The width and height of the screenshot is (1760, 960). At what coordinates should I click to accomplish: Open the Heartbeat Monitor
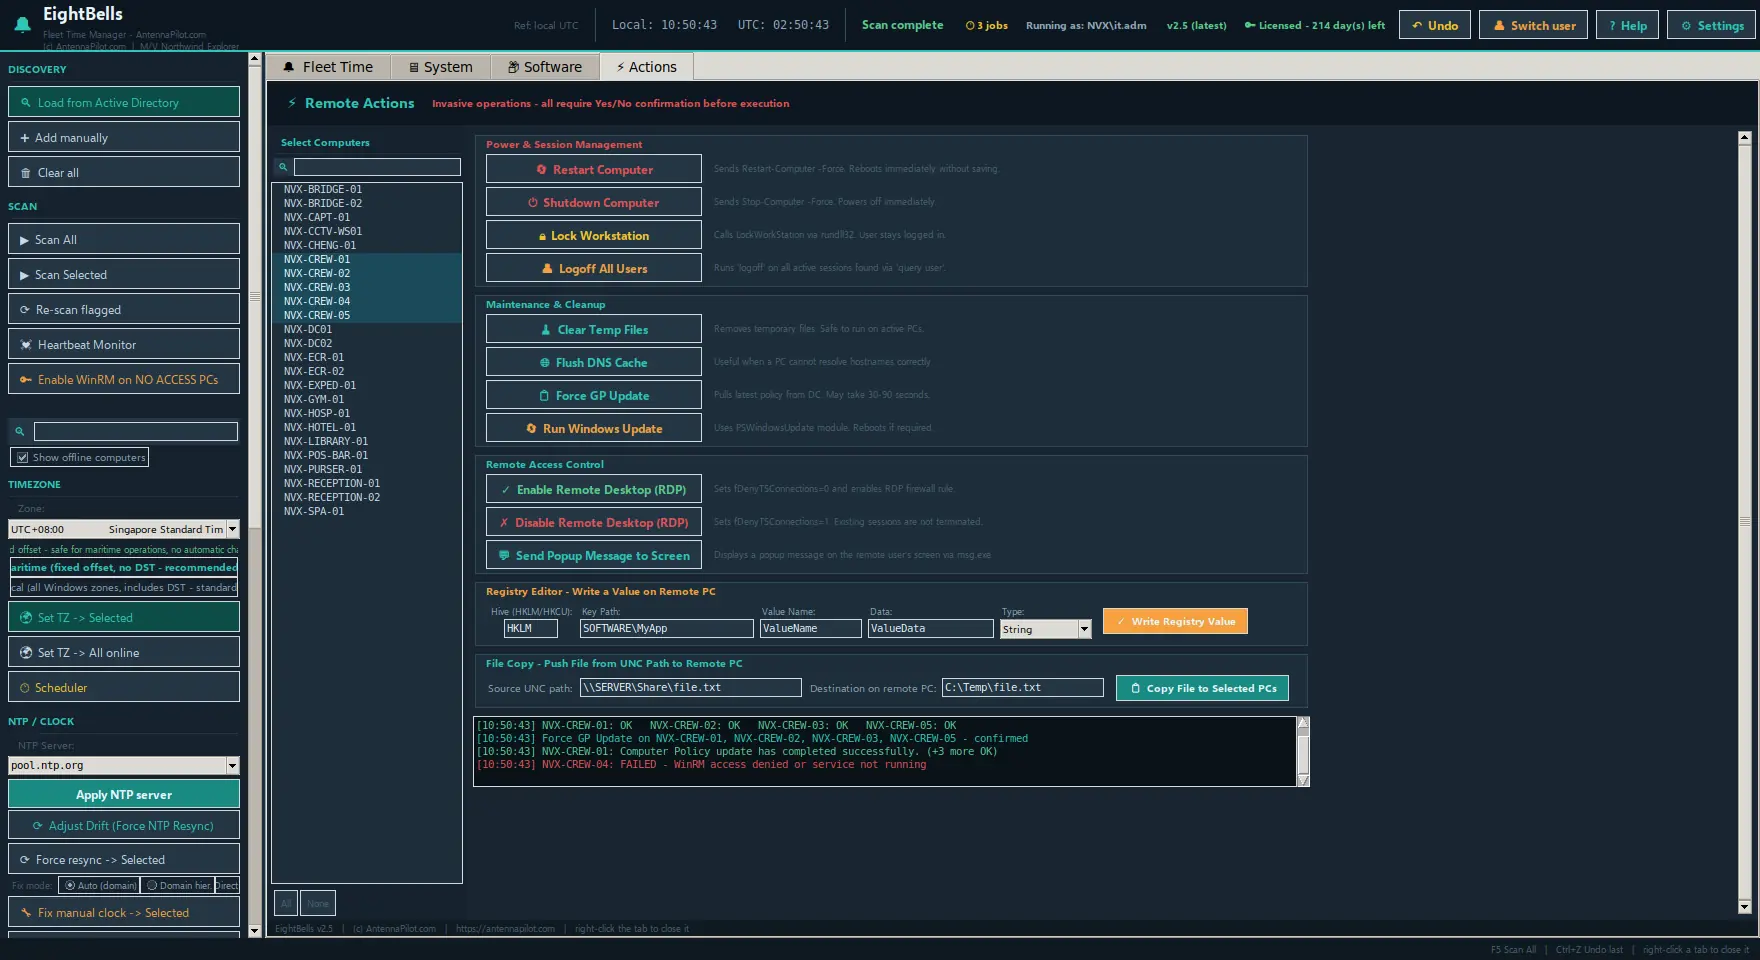click(124, 344)
